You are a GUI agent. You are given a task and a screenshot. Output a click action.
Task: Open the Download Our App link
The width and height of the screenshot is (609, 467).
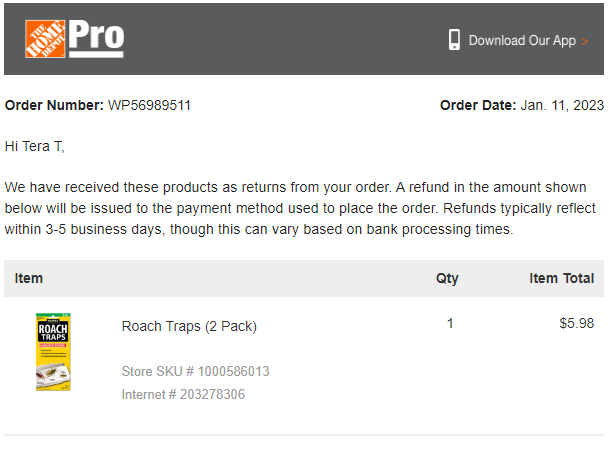[522, 40]
